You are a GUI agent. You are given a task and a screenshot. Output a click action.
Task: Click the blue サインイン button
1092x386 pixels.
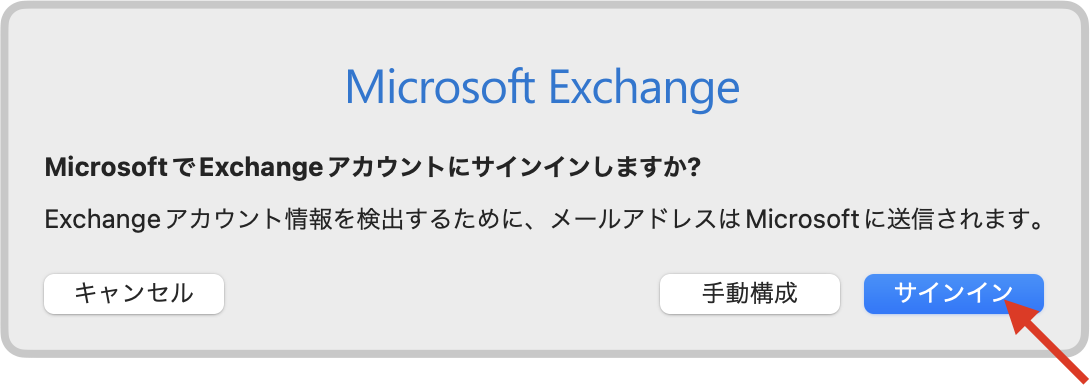click(953, 294)
